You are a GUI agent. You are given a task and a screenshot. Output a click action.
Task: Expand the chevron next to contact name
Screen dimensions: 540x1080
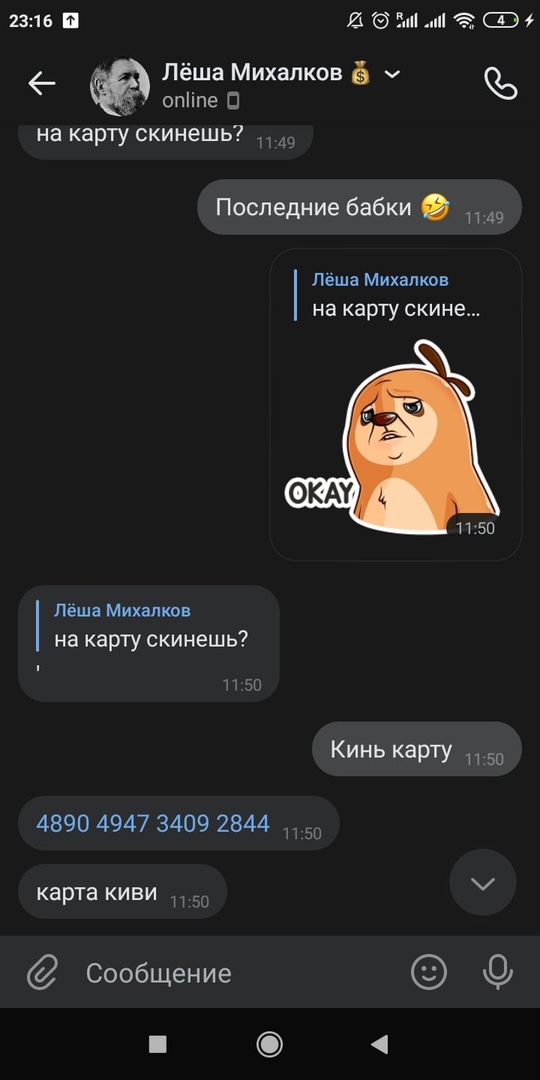point(392,74)
